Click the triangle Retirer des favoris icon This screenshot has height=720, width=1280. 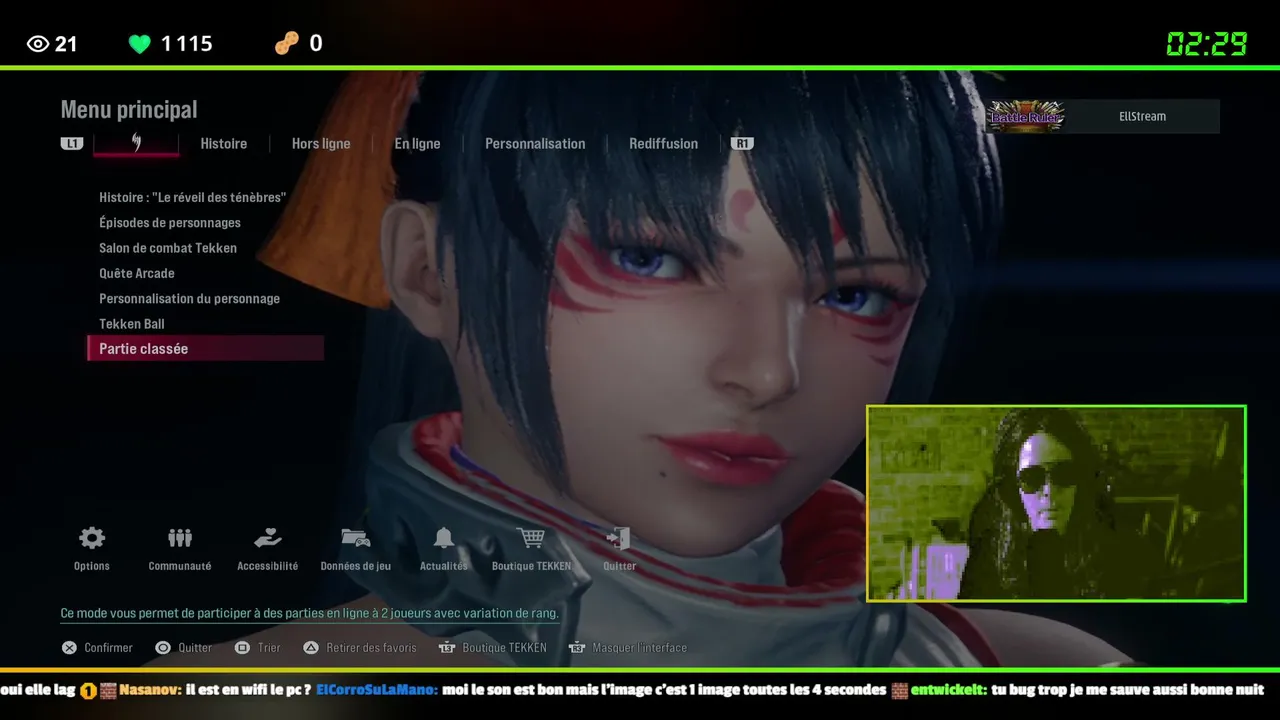point(311,648)
